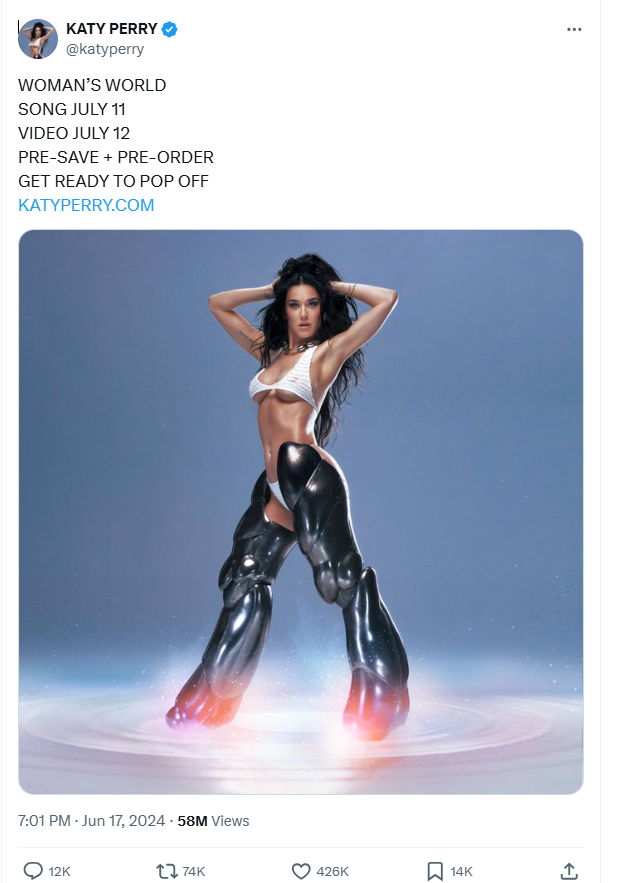Click the 426K likes count
Image resolution: width=621 pixels, height=883 pixels.
pos(332,872)
